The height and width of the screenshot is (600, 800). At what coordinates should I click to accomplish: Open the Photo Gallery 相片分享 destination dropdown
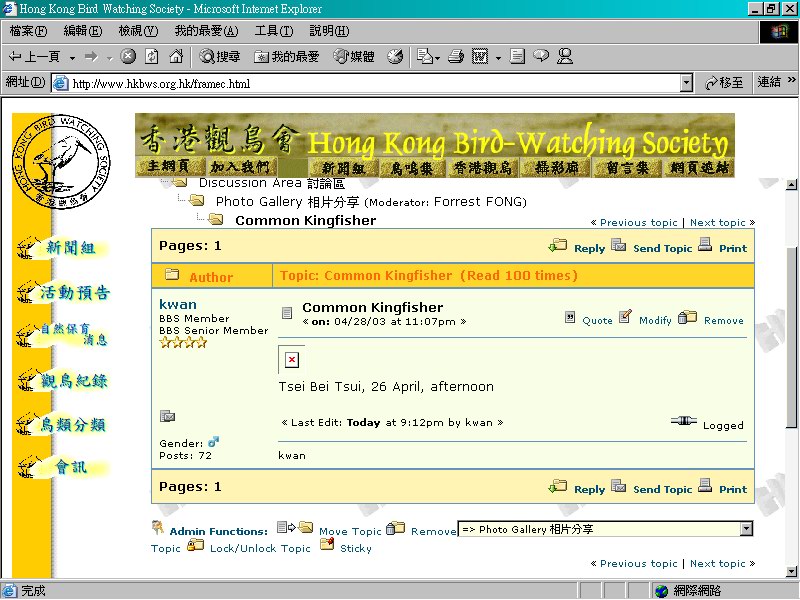pos(605,529)
